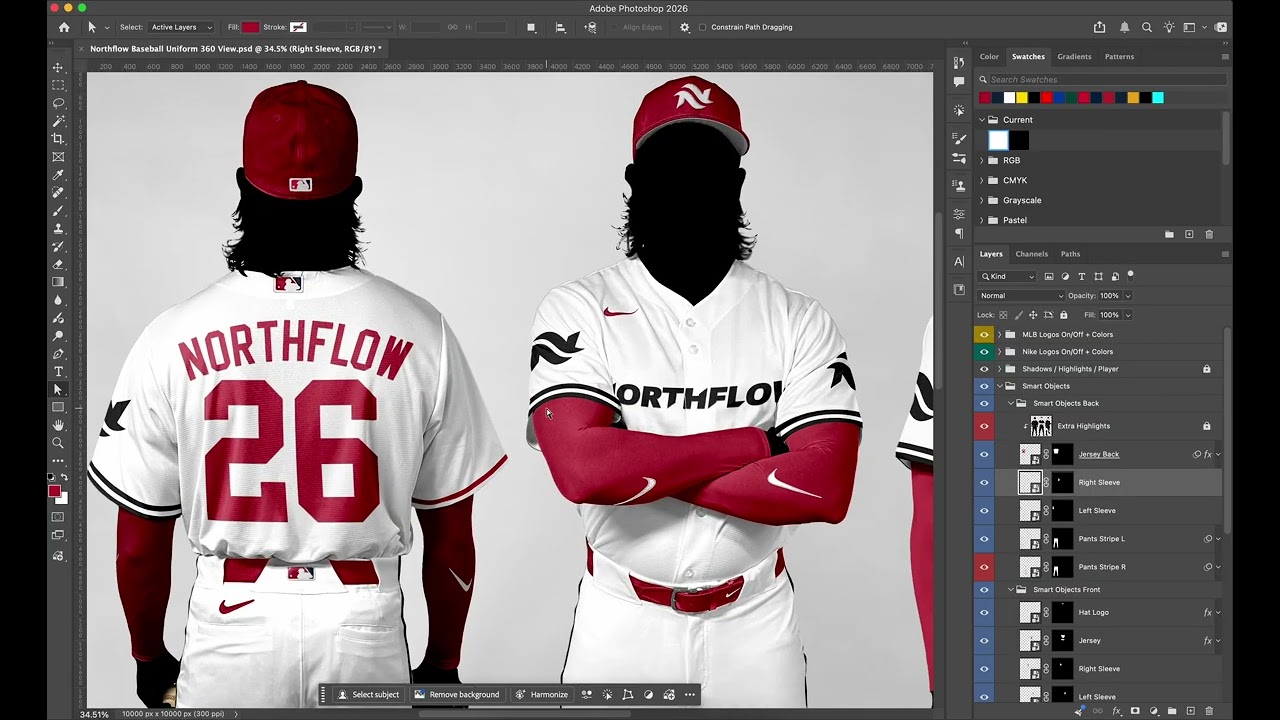Click the red foreground color swatch
Screen dimensions: 1280x720
pos(54,491)
